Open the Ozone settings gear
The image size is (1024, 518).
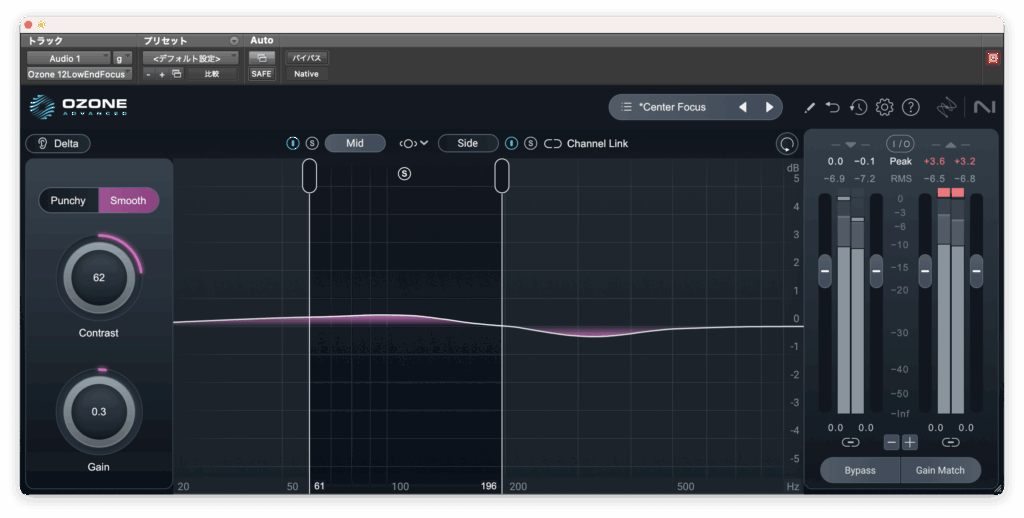click(884, 107)
